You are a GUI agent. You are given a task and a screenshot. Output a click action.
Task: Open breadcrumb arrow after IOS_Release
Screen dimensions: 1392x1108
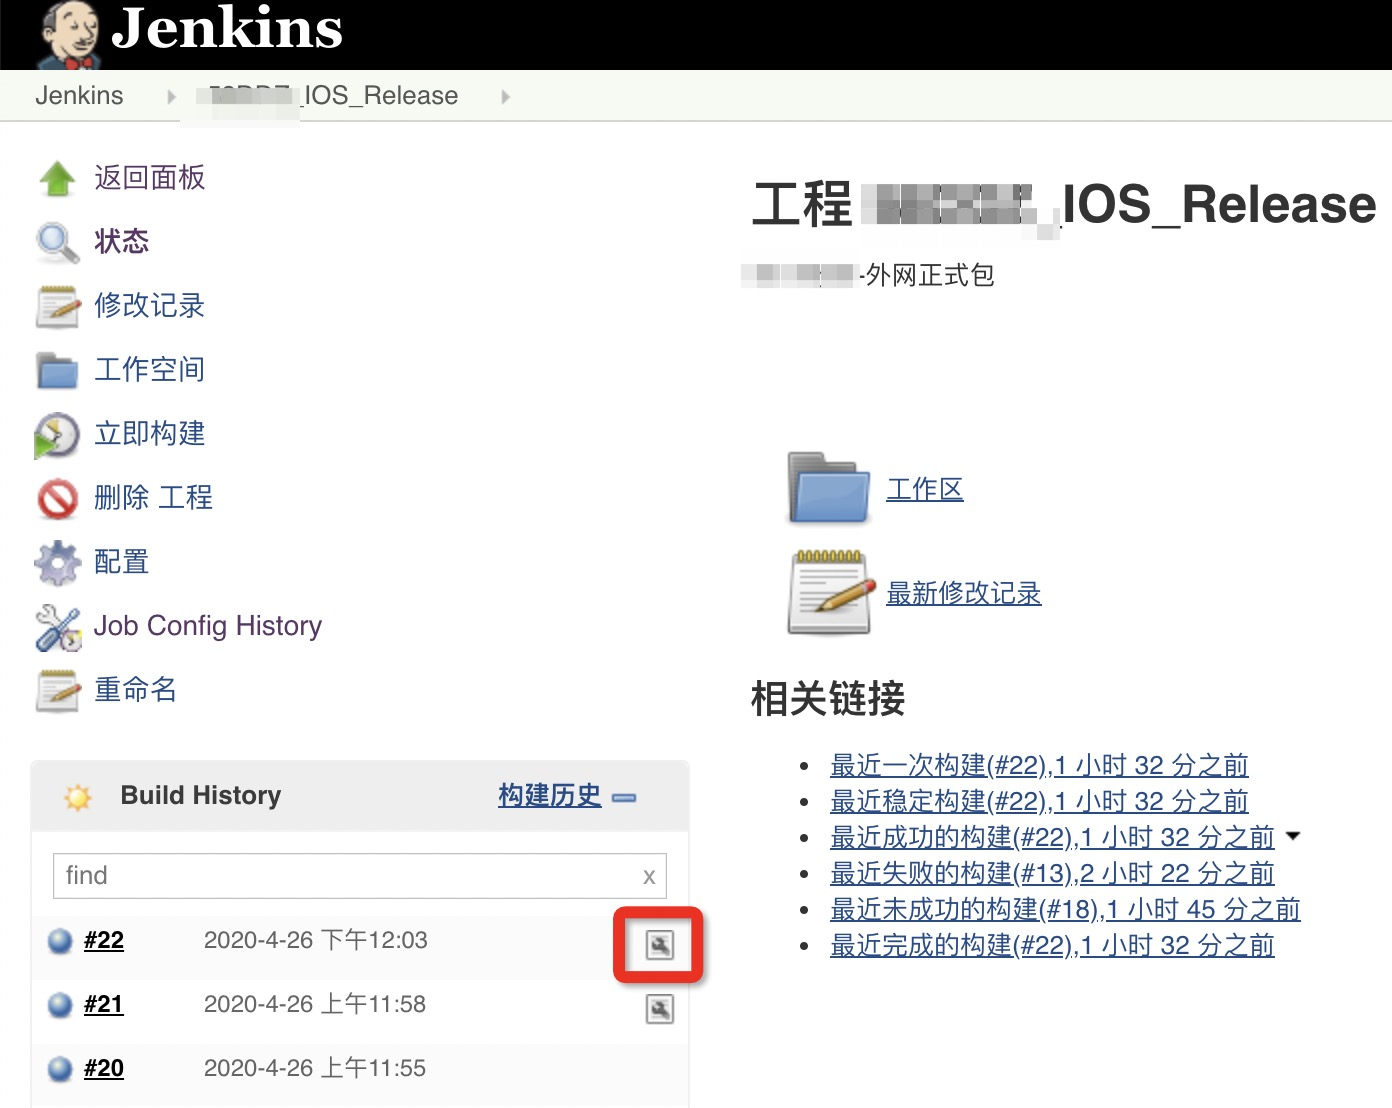[x=505, y=97]
